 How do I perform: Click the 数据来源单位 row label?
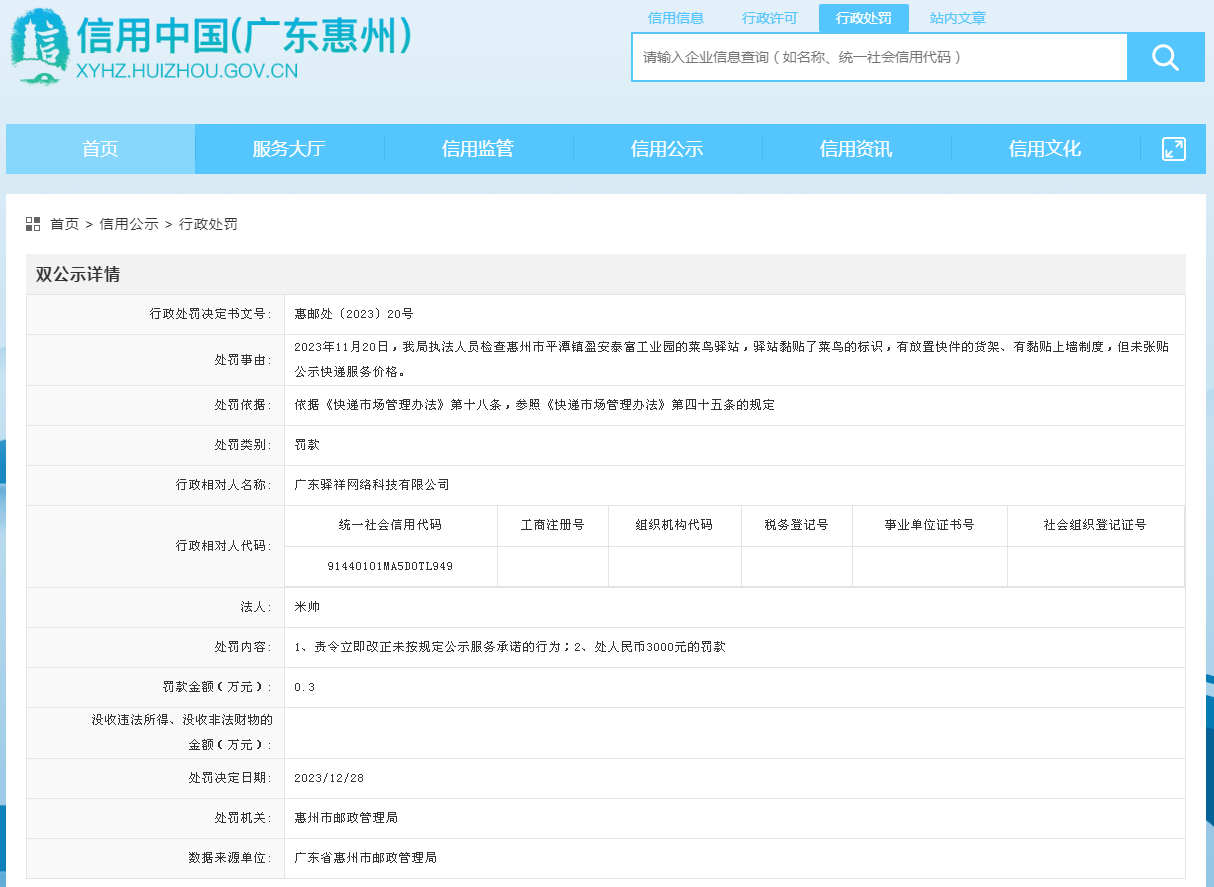pos(230,858)
